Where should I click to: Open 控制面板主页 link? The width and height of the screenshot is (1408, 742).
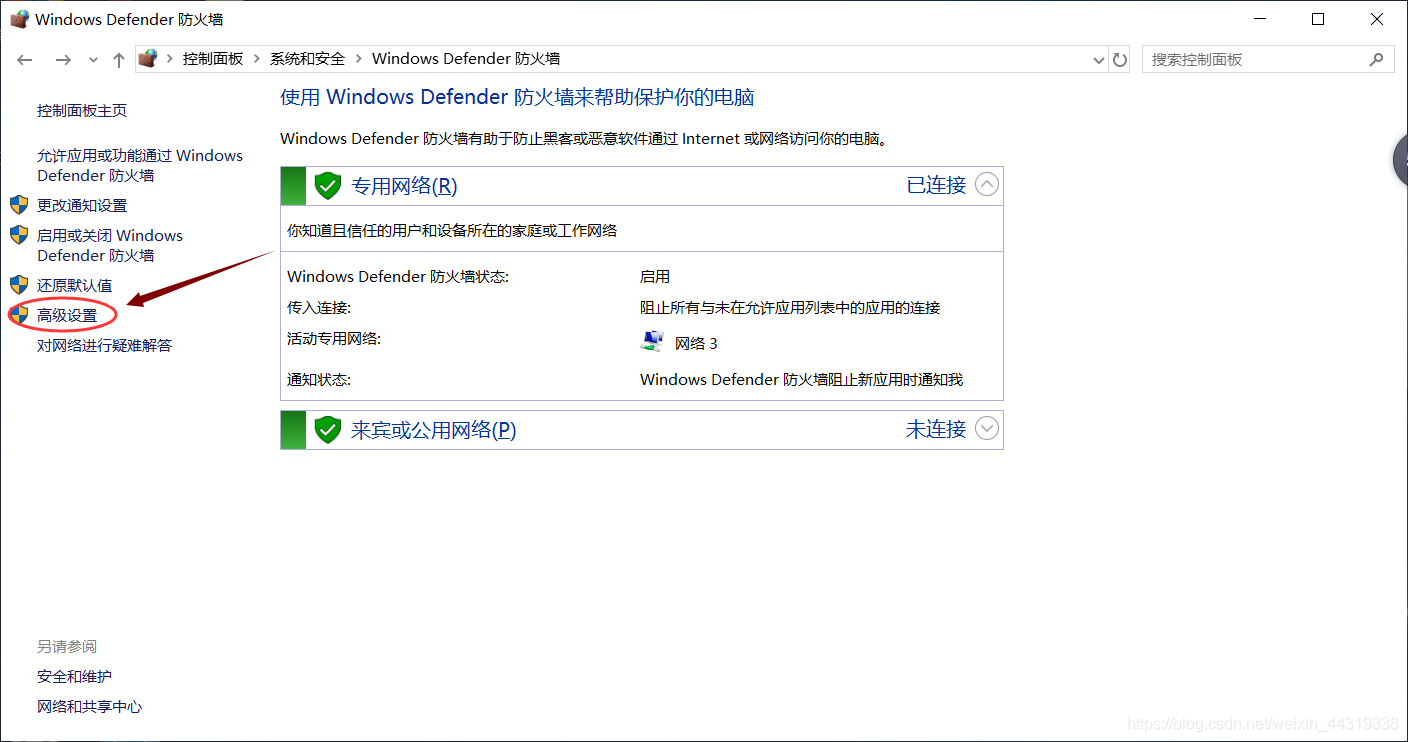coord(82,111)
